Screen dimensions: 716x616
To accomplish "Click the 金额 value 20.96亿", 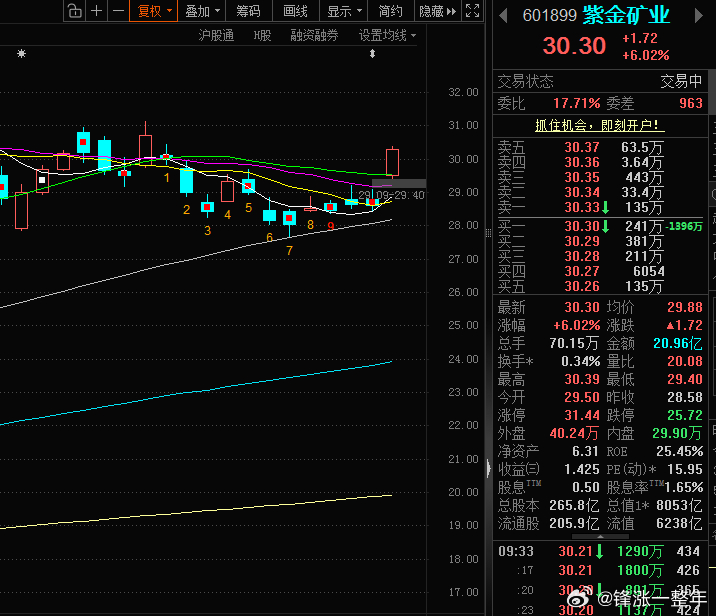I will [678, 343].
